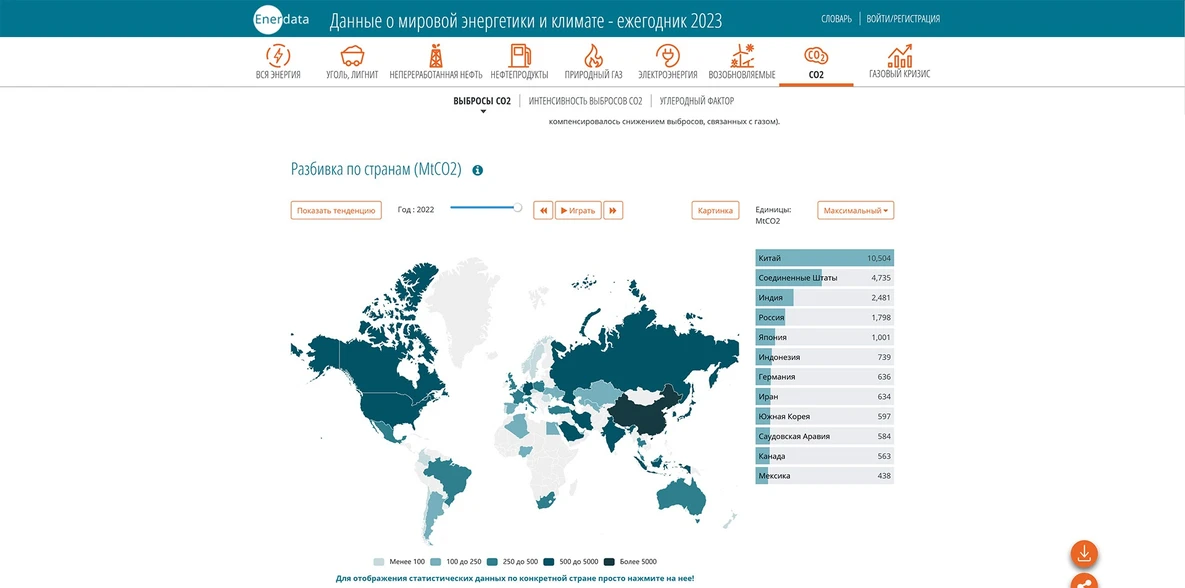Open the Вся энергия lightning icon
Screen dimensions: 1185x588
(278, 55)
